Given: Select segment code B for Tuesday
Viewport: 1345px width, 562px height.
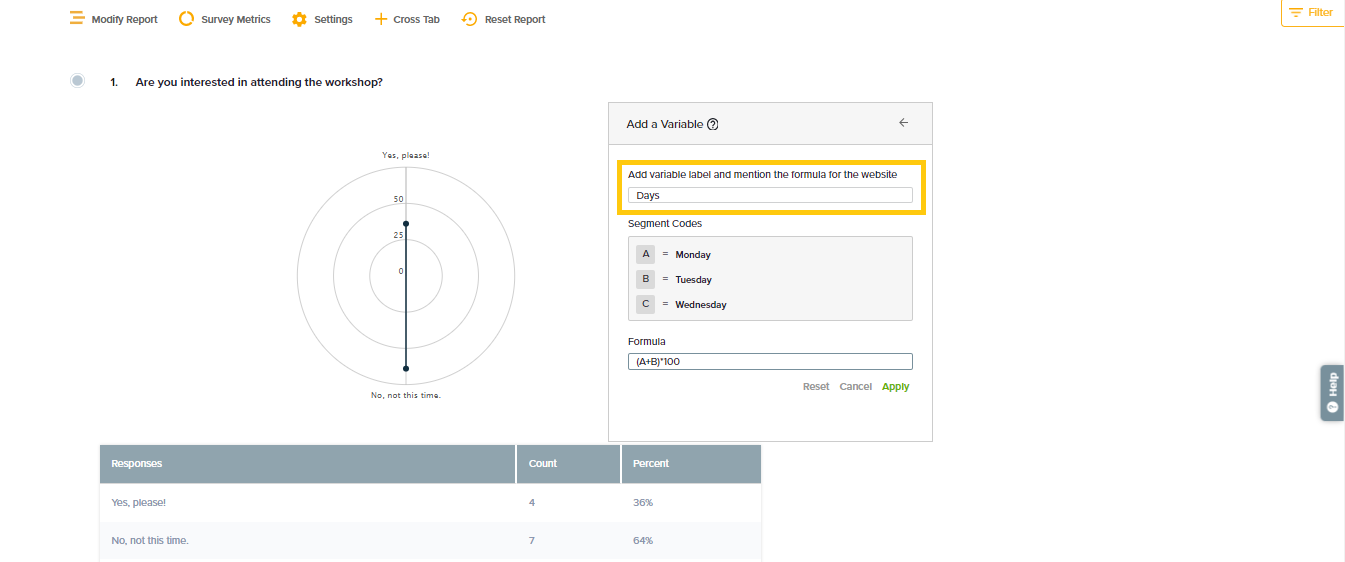Looking at the screenshot, I should 646,279.
